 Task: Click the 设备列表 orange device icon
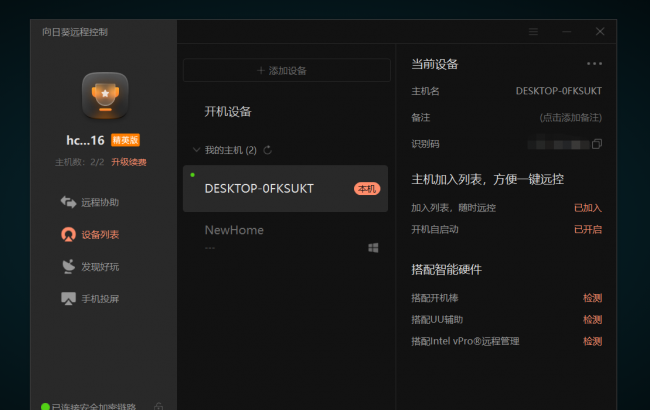click(68, 235)
